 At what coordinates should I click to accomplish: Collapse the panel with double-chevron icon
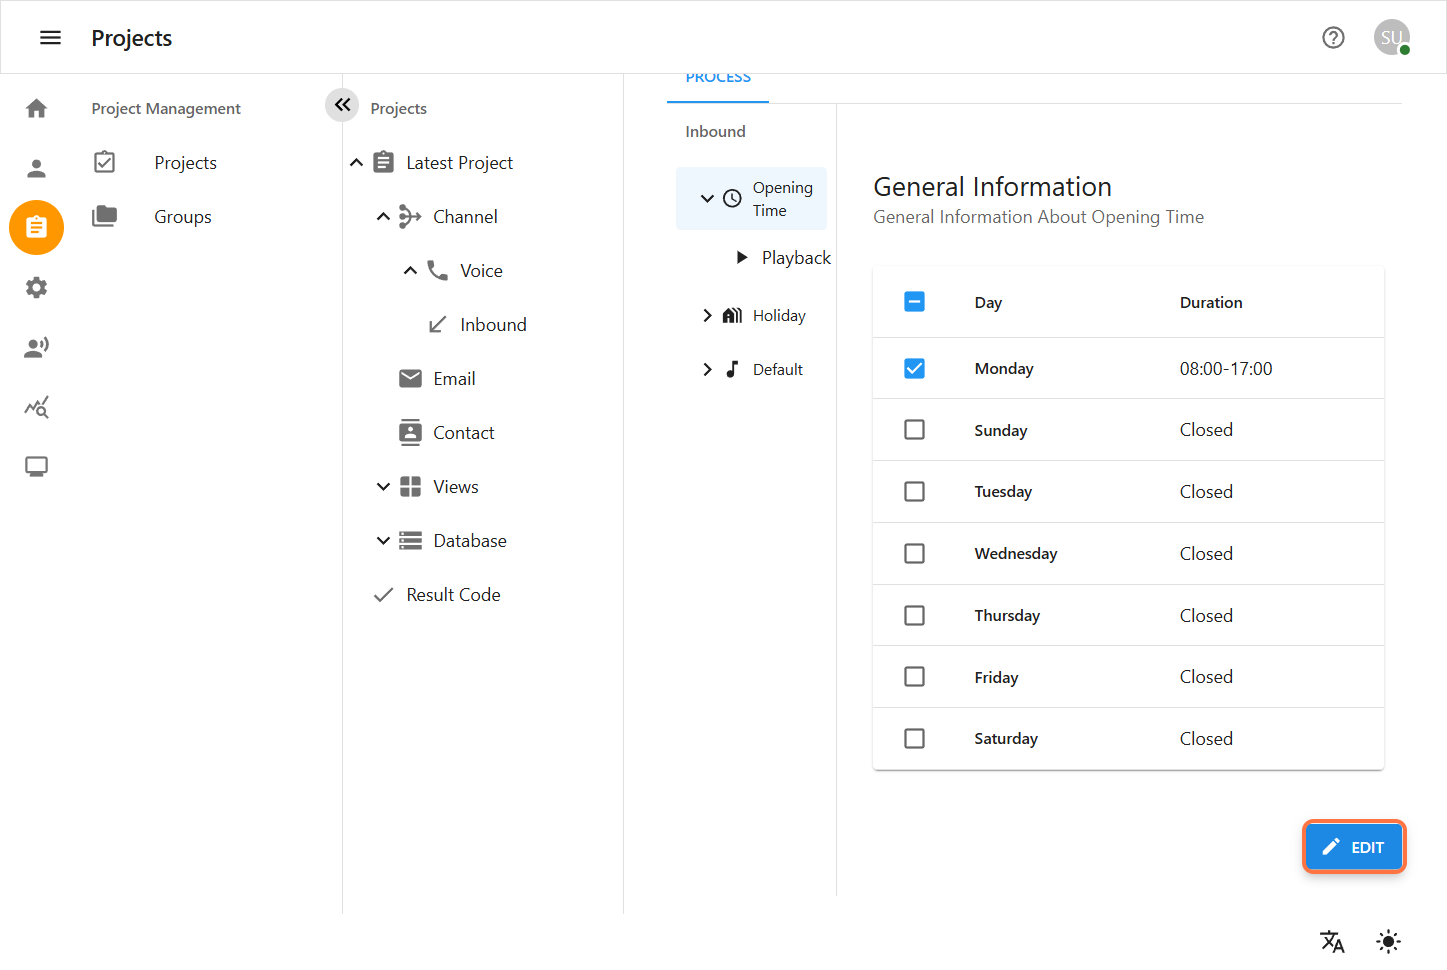pos(342,105)
